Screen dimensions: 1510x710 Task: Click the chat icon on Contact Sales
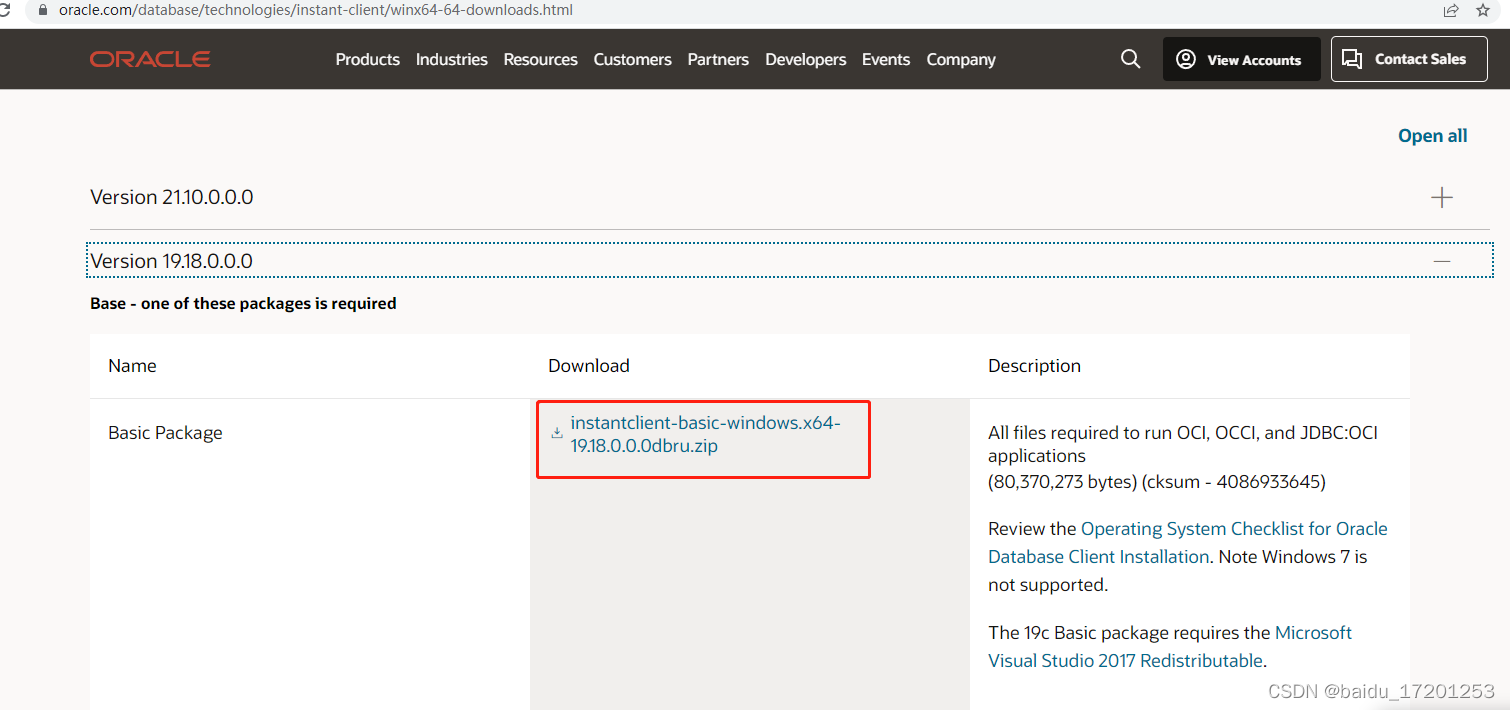(1352, 59)
